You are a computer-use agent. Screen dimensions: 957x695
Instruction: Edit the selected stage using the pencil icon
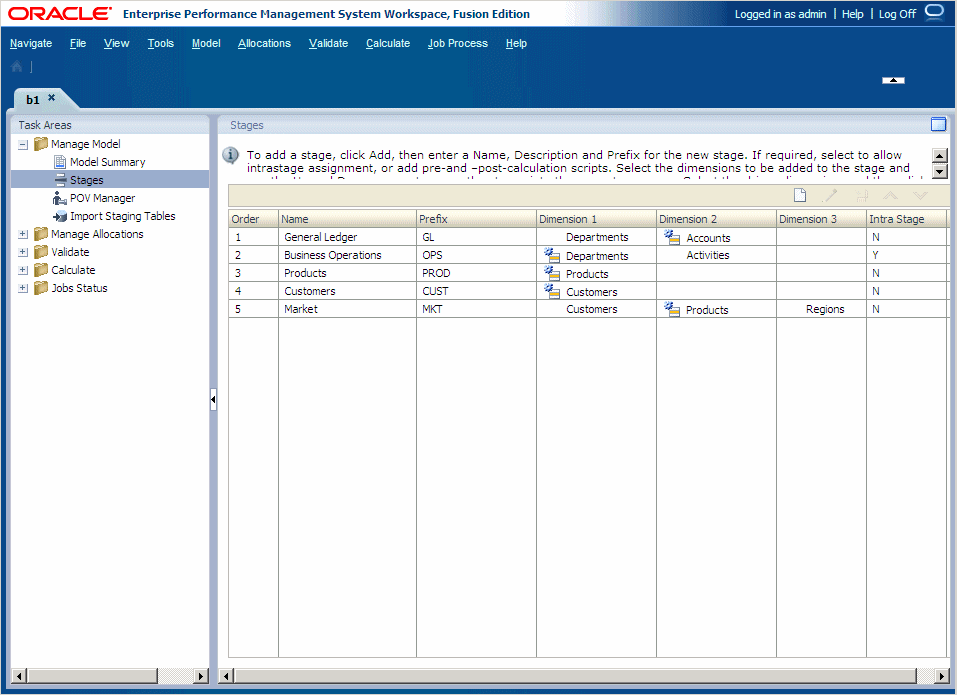828,195
